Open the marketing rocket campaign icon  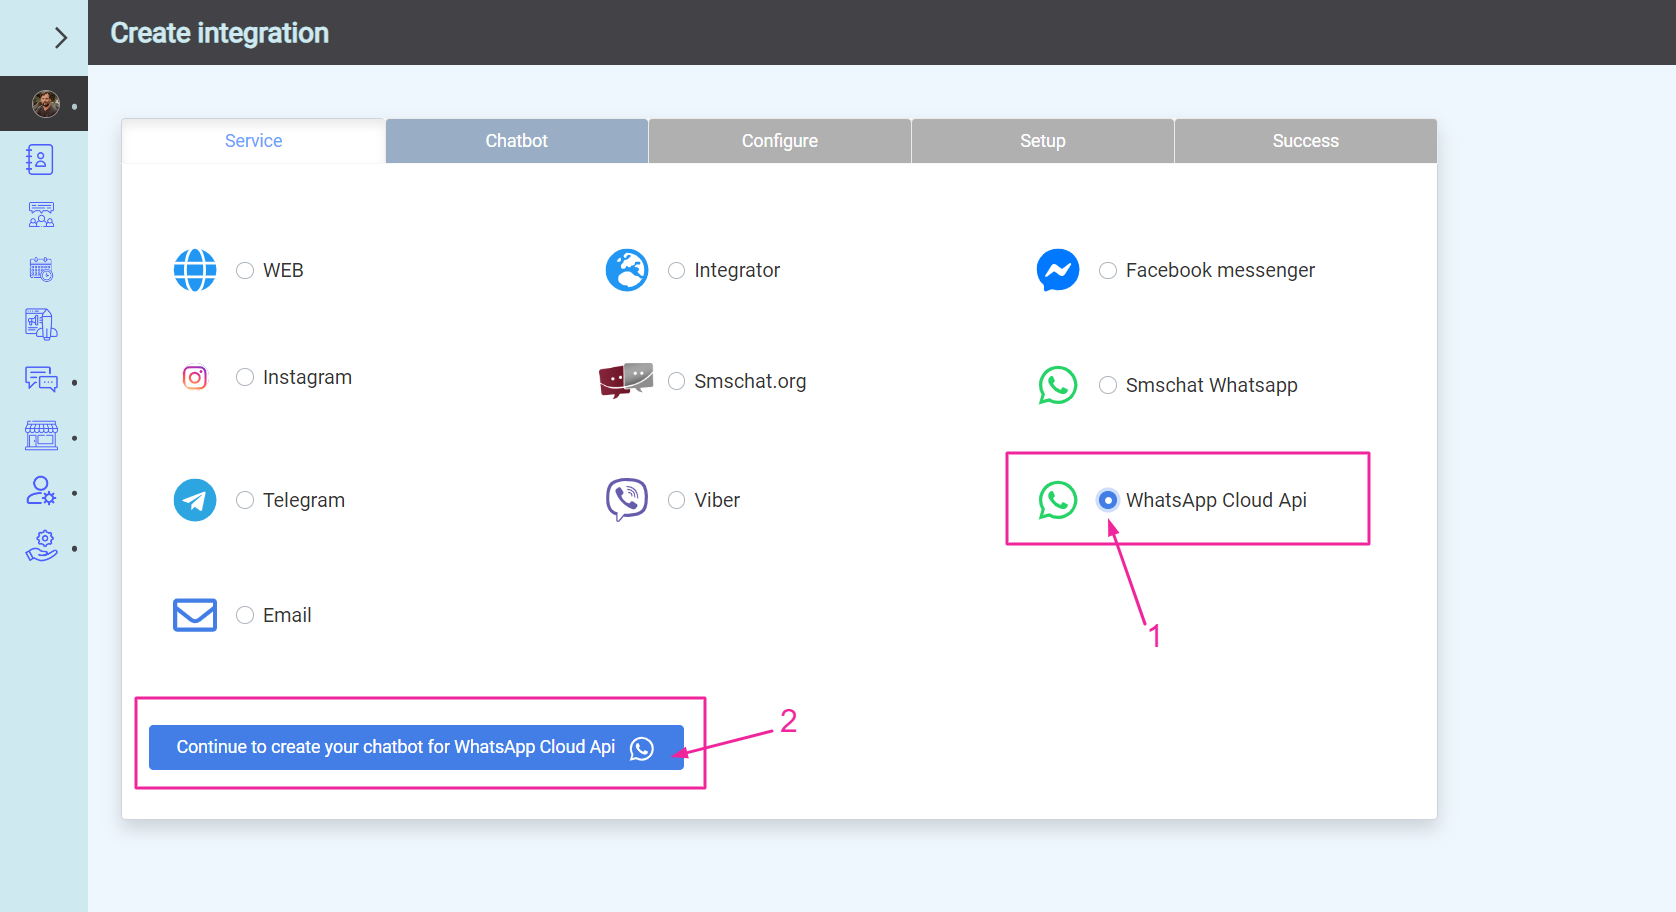click(41, 324)
